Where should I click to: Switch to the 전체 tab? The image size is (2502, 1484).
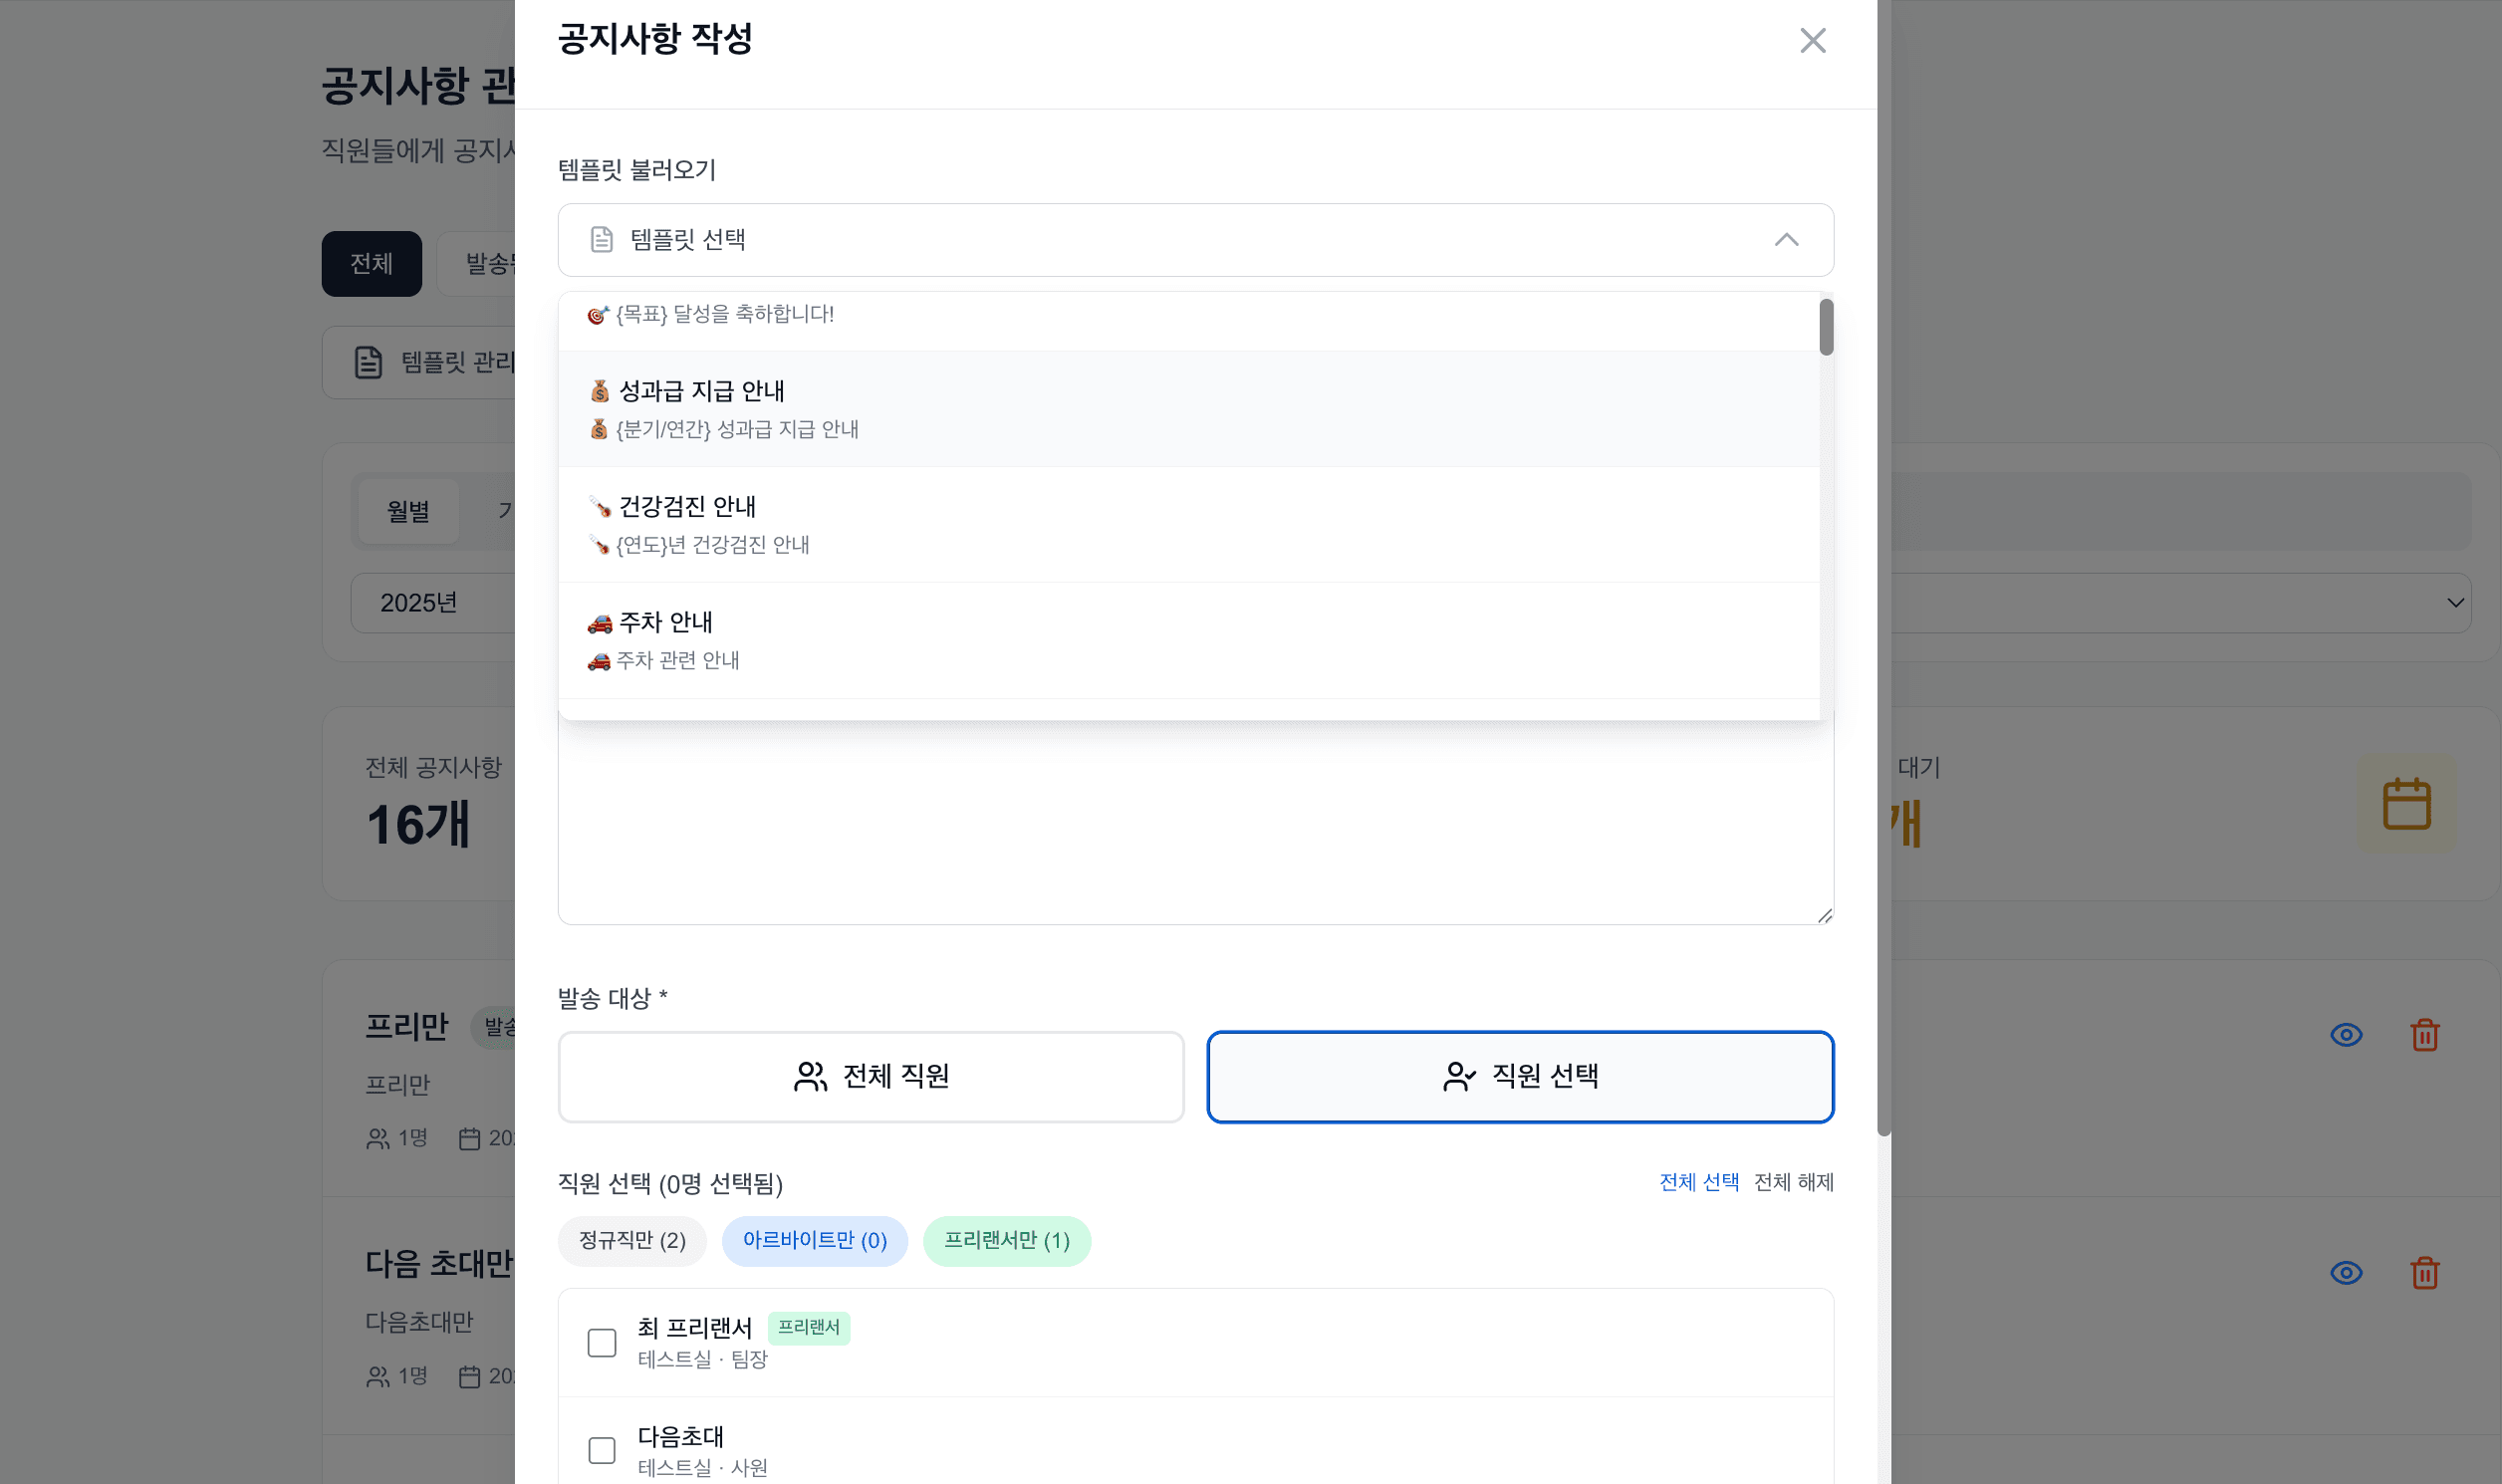[371, 263]
